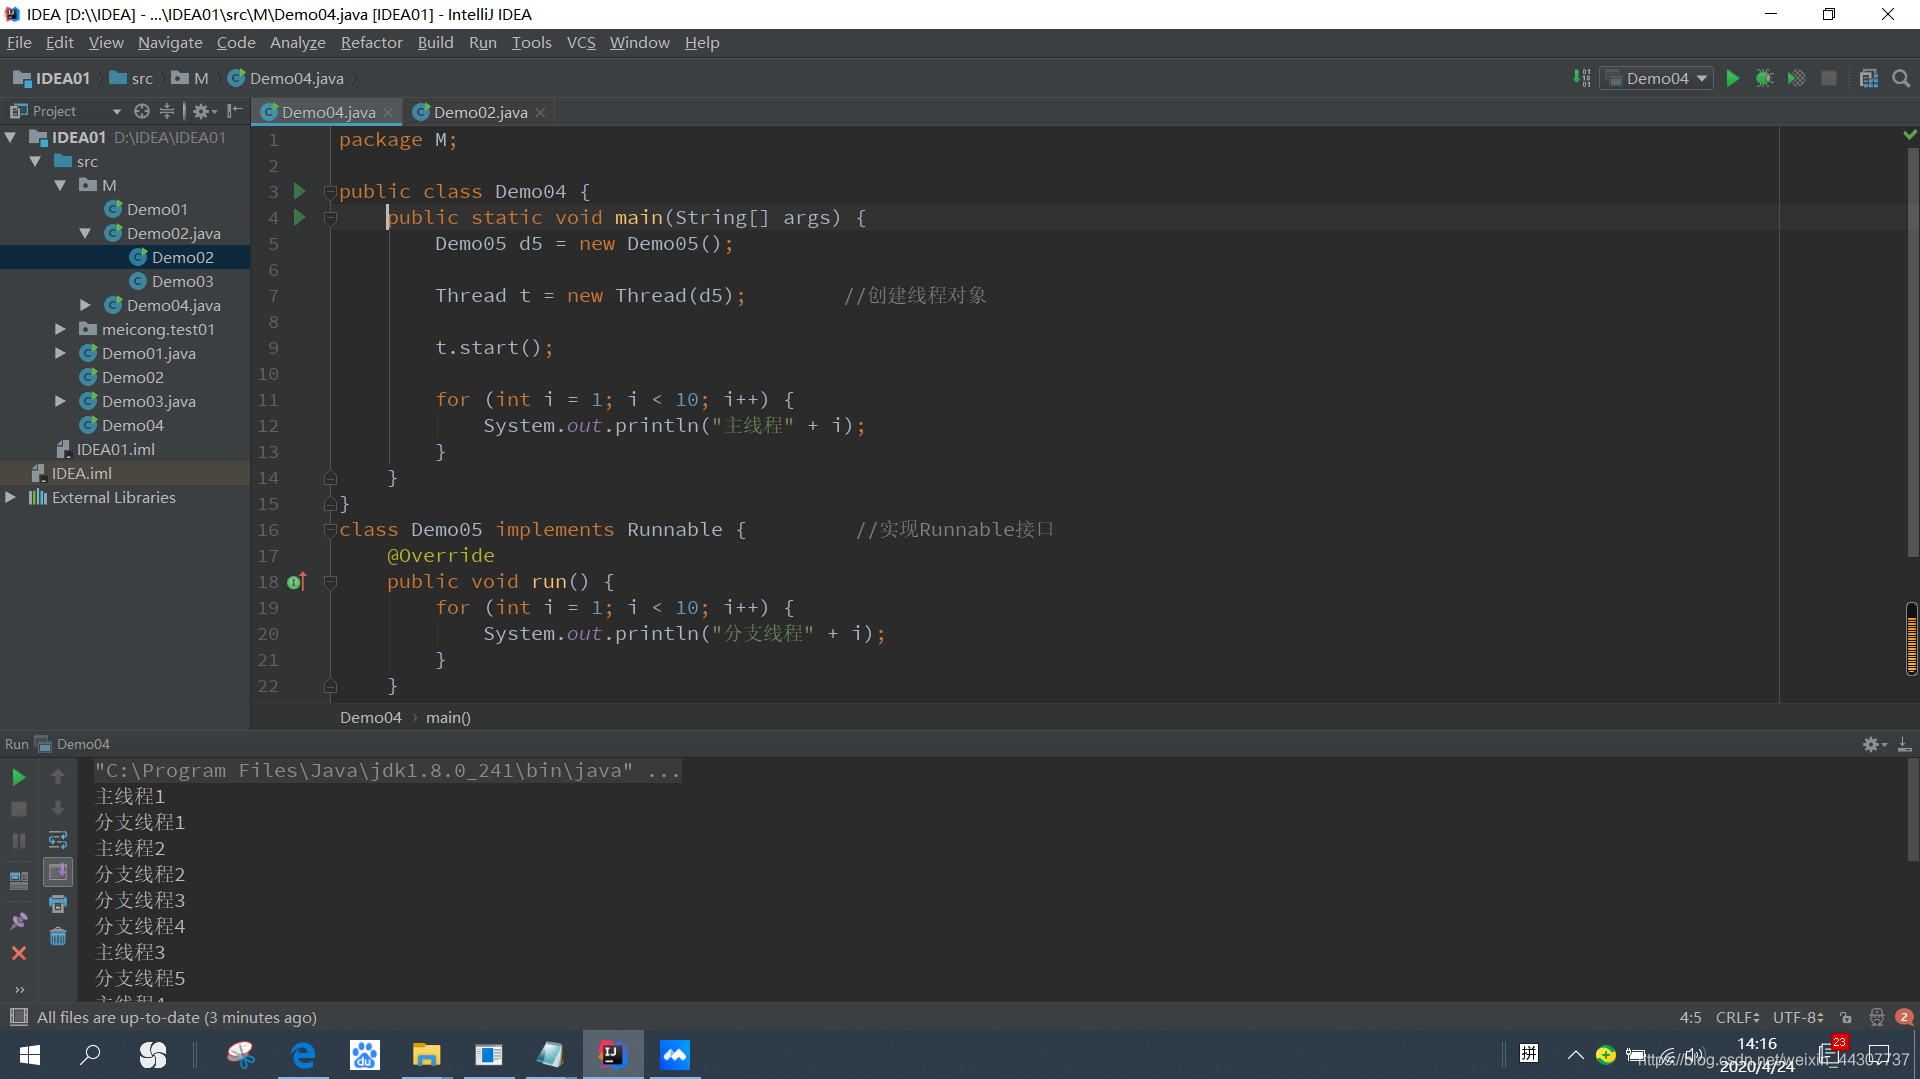This screenshot has height=1079, width=1920.
Task: Switch to the Demo02.java editor tab
Action: tap(480, 112)
